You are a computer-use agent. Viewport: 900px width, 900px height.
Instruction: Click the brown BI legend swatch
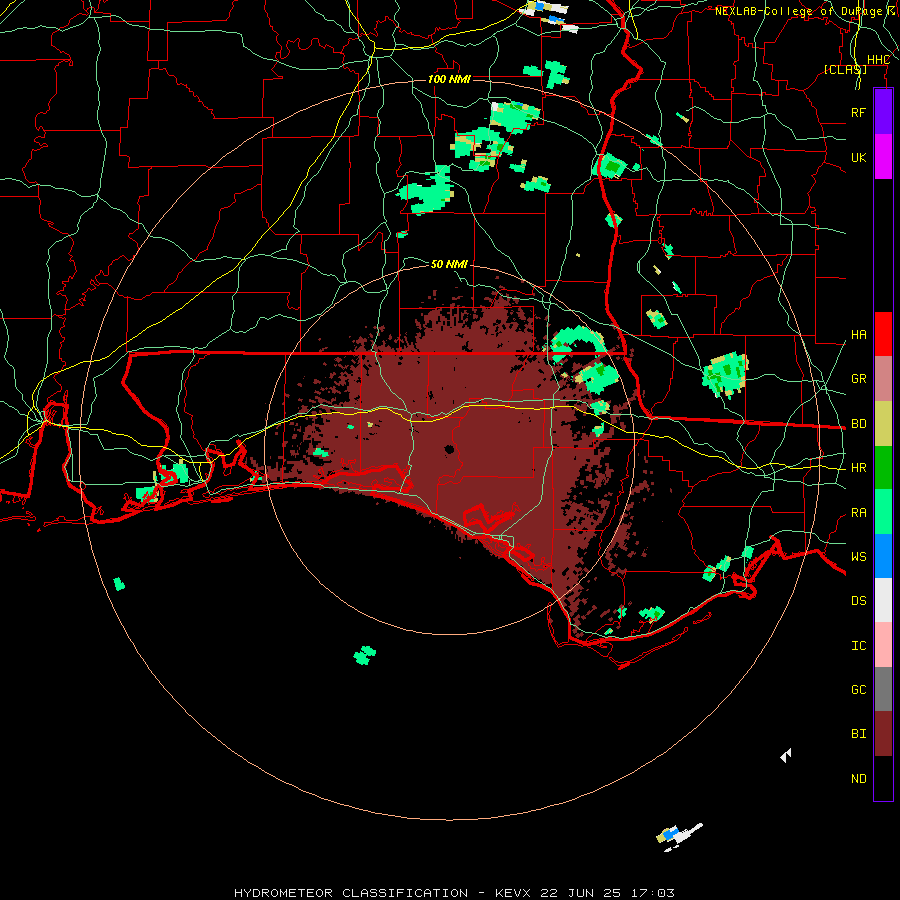pyautogui.click(x=883, y=734)
